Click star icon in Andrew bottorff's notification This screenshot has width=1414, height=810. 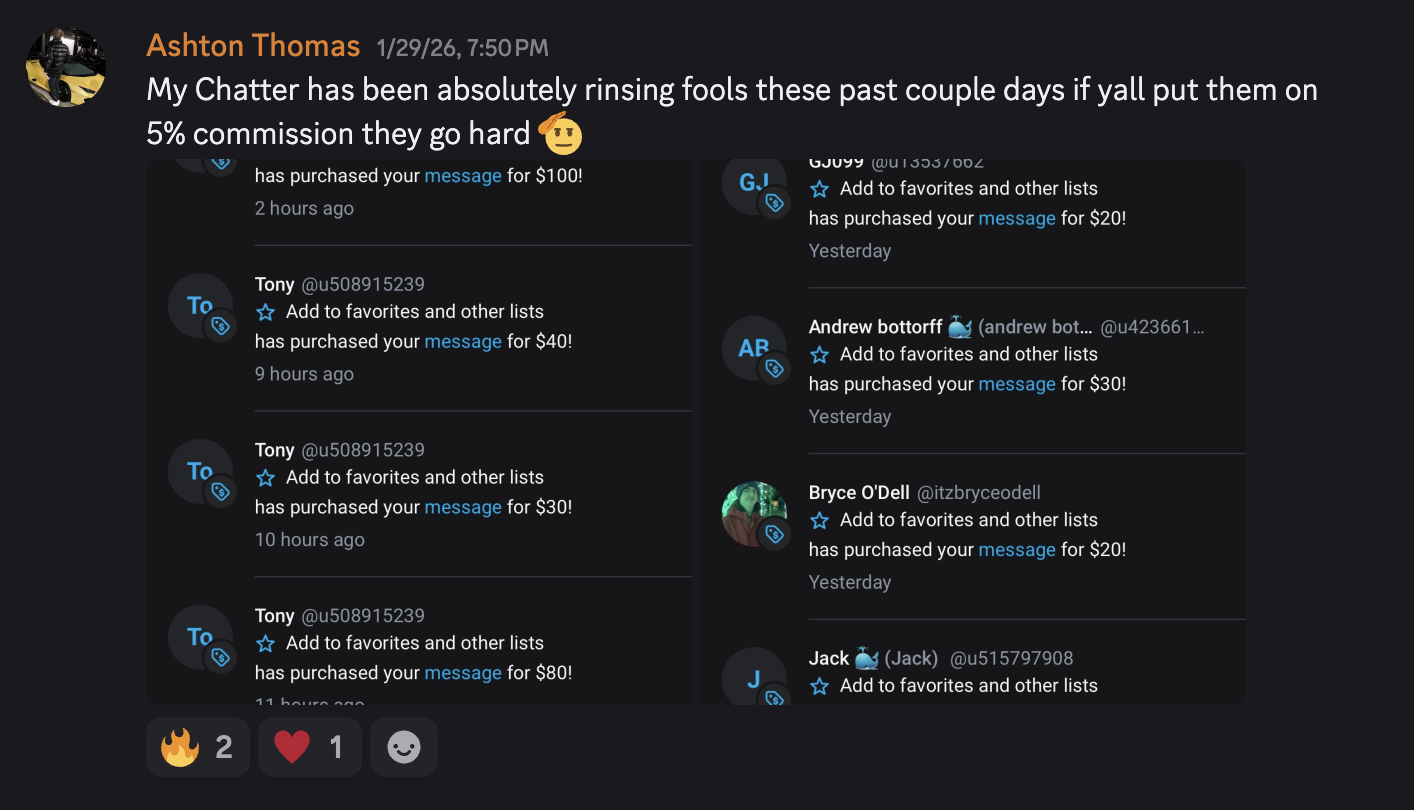pos(819,355)
